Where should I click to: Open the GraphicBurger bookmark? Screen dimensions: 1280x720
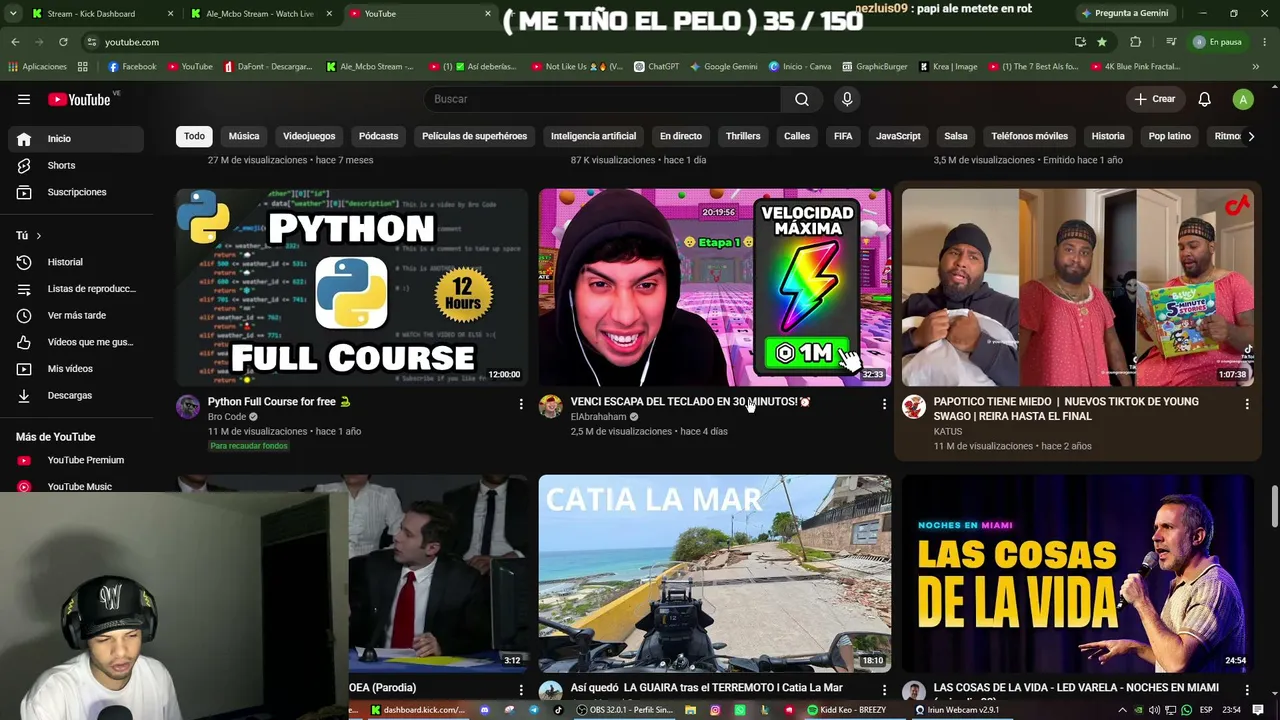[874, 67]
